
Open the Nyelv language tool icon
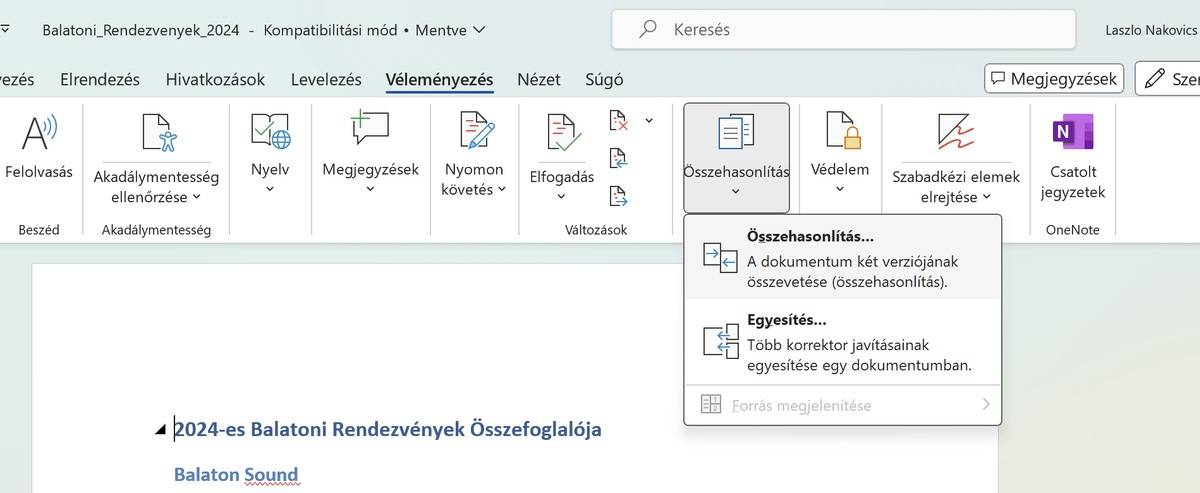270,131
